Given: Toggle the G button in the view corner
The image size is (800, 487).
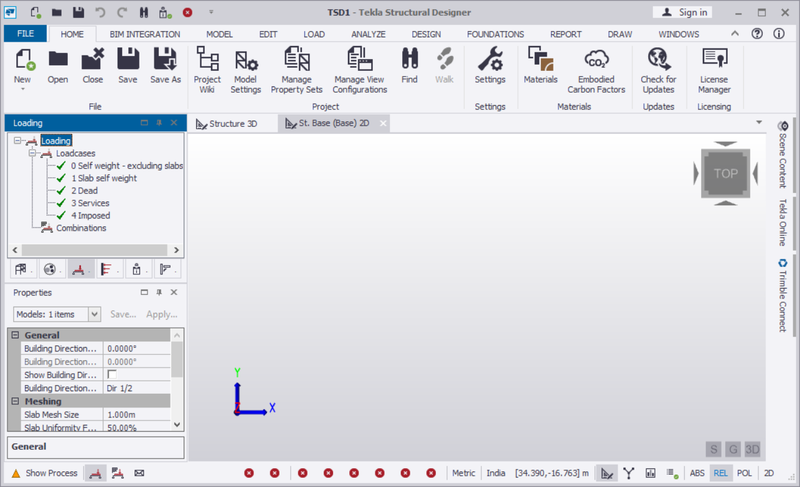Looking at the screenshot, I should tap(733, 449).
